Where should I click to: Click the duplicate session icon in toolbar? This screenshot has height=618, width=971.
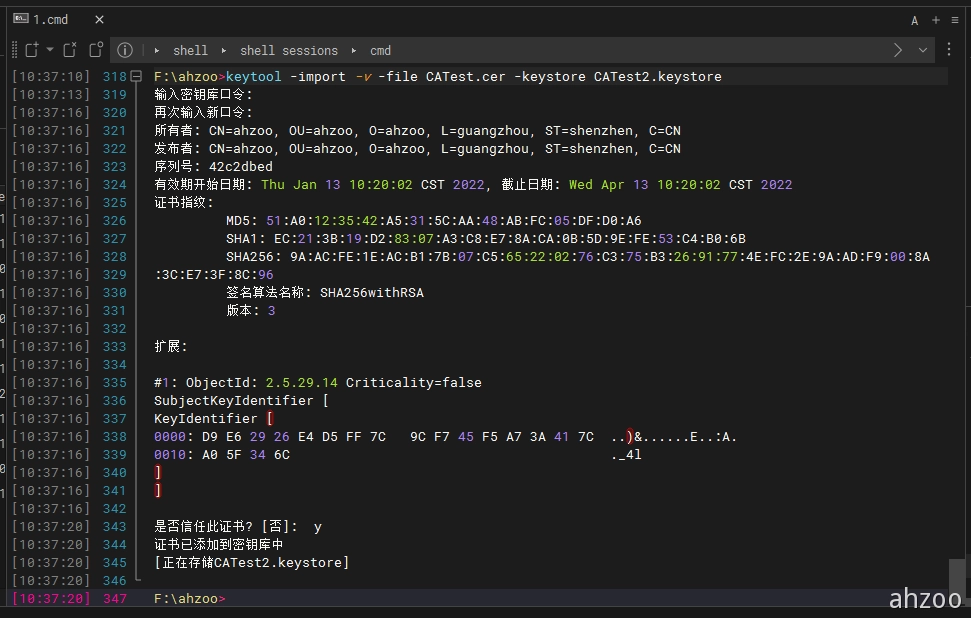[x=96, y=50]
